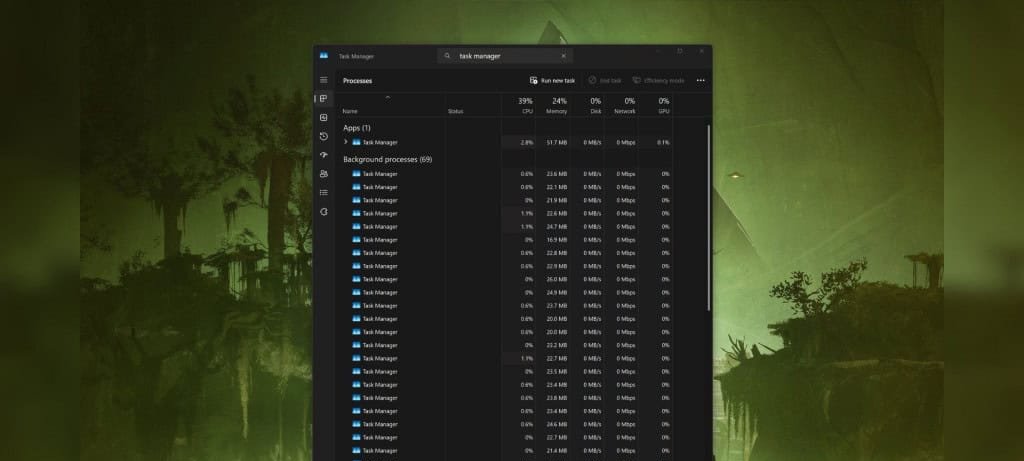Sort processes by the GPU column

[x=655, y=105]
